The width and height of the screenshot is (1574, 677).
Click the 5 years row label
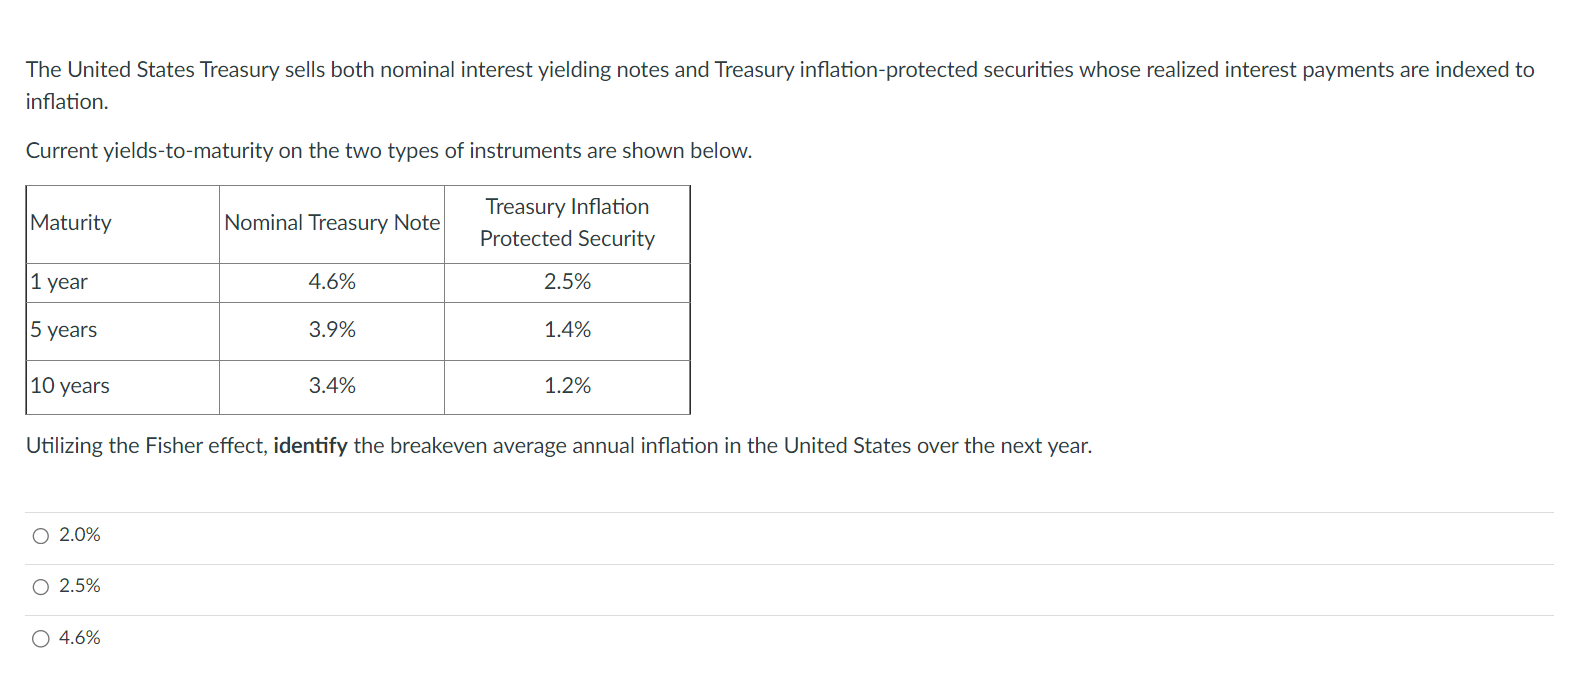pyautogui.click(x=62, y=330)
